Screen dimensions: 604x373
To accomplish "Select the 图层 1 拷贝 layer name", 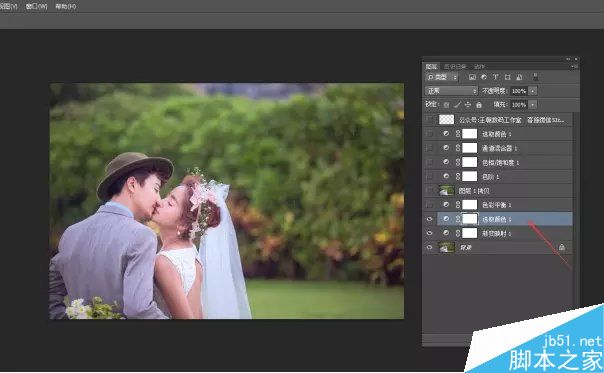I will (474, 191).
